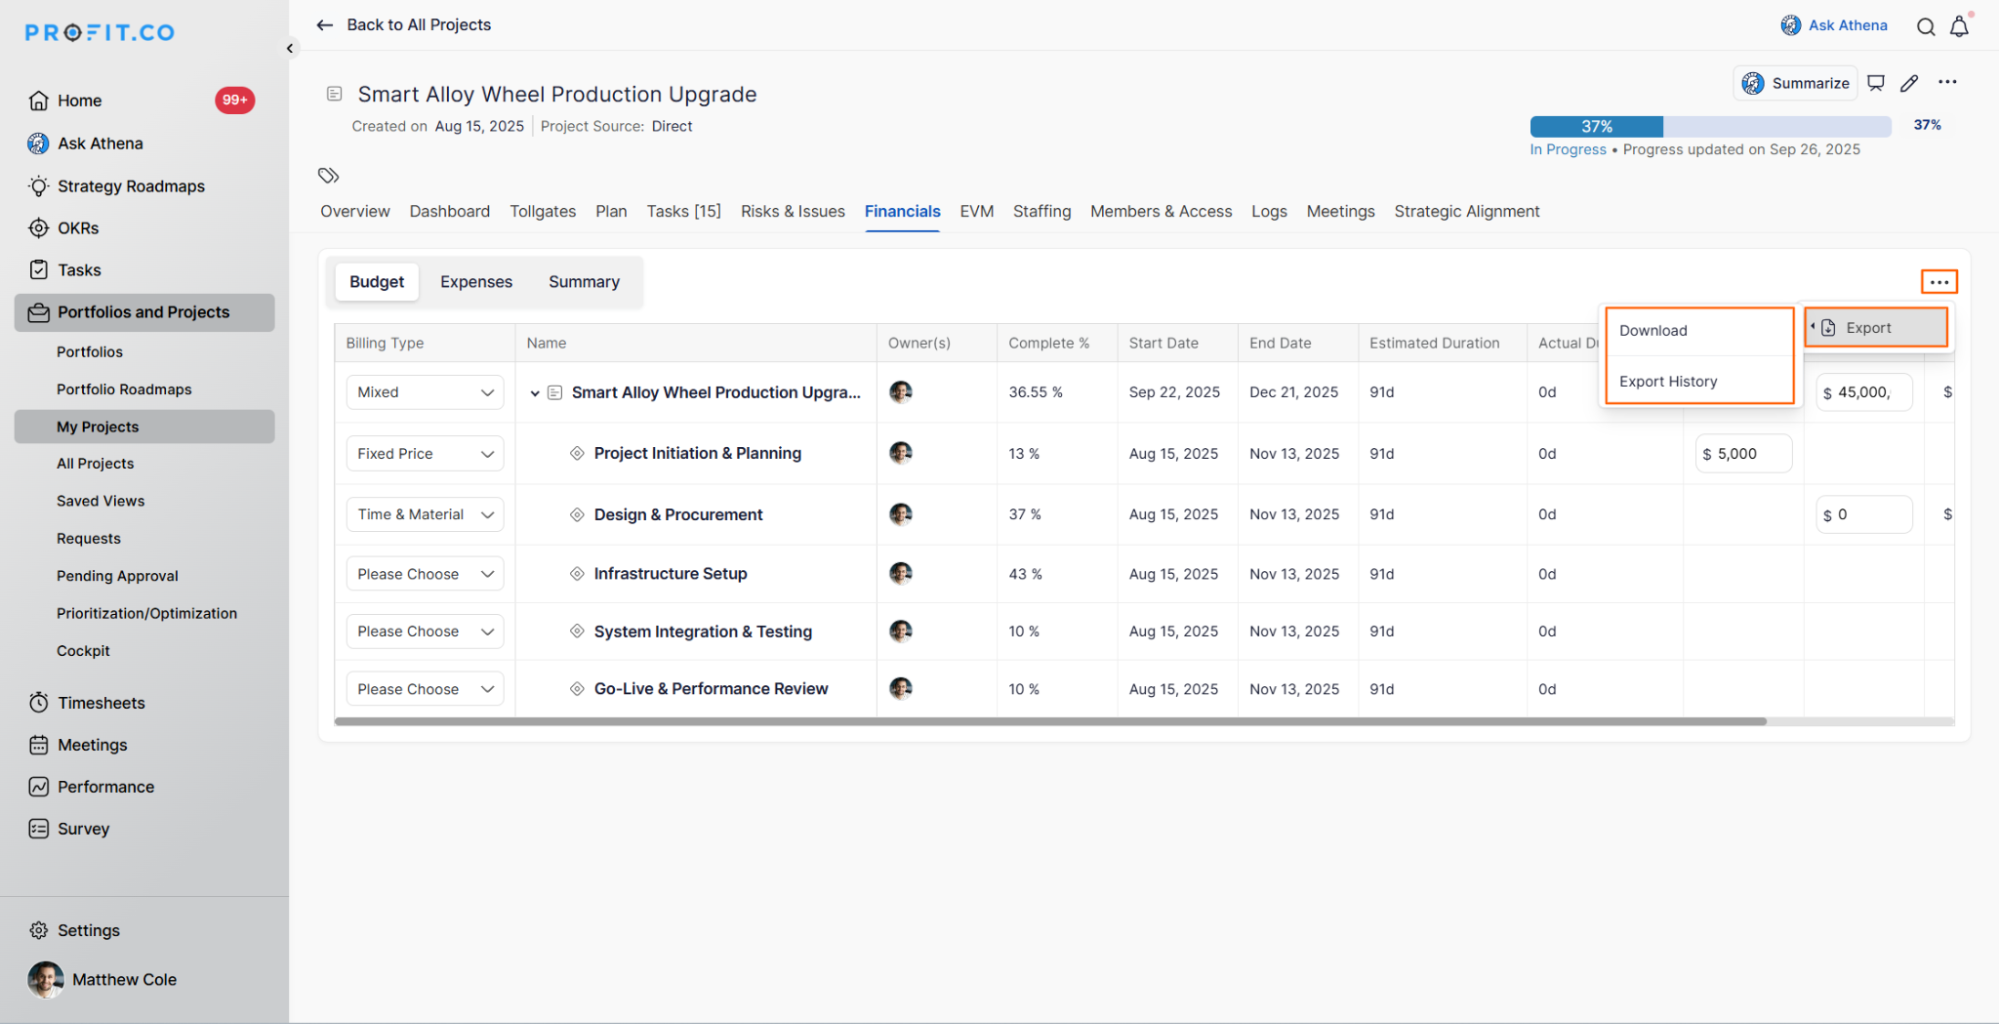Click the tags icon under project title
Image resolution: width=1999 pixels, height=1024 pixels.
(328, 176)
